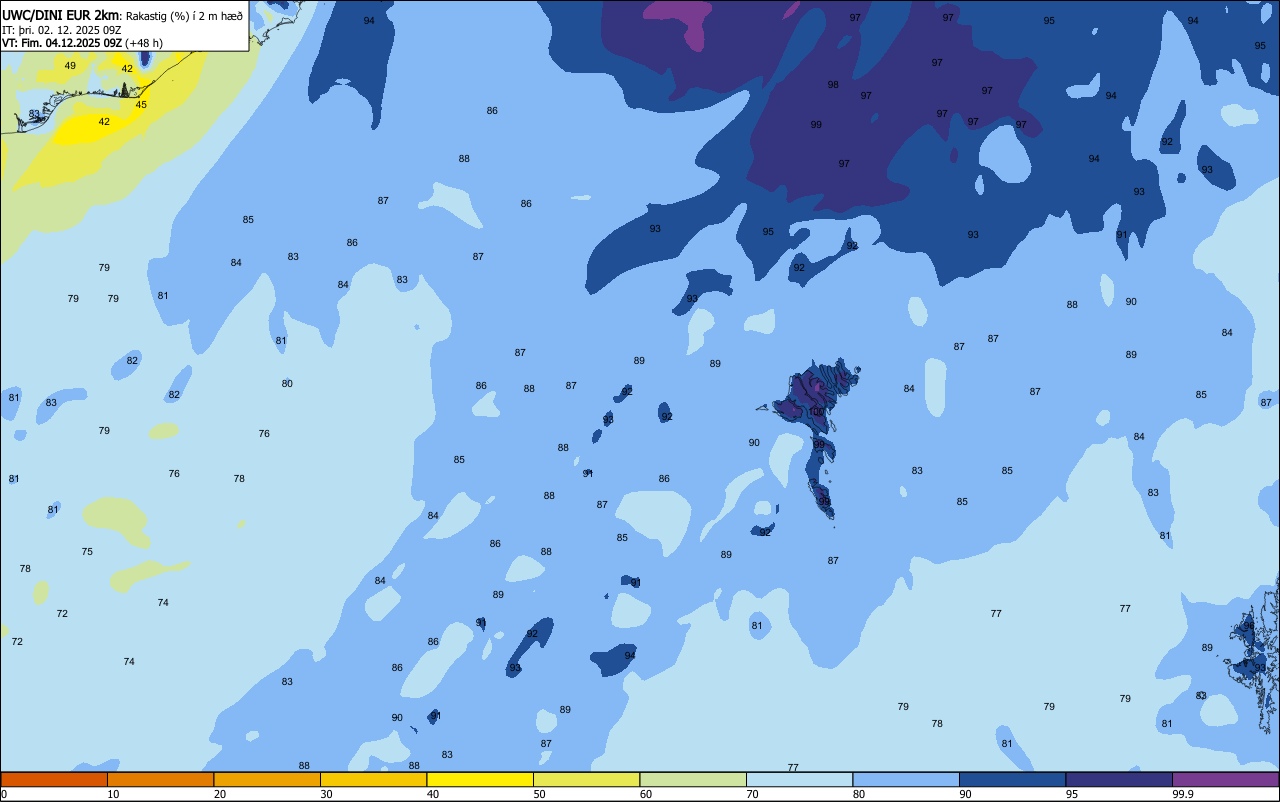Click the 30–40 golden legend swatch

pyautogui.click(x=373, y=779)
